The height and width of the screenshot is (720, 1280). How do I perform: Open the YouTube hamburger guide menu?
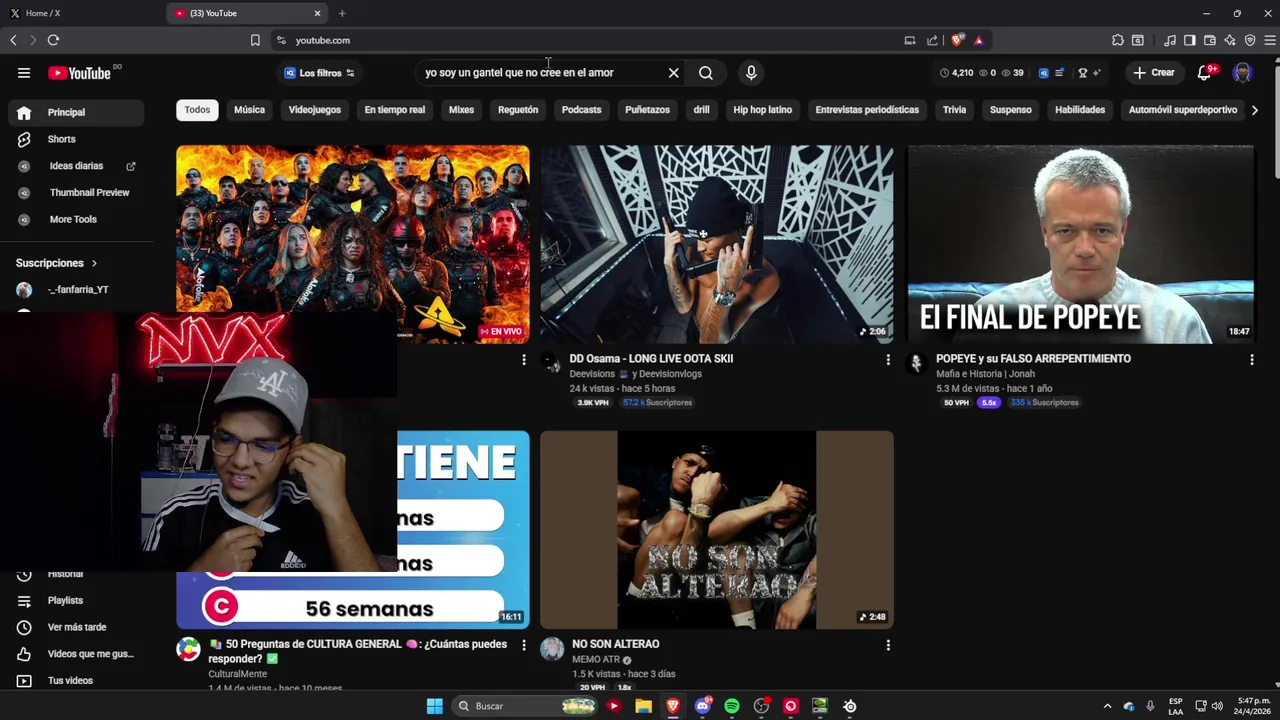click(24, 73)
